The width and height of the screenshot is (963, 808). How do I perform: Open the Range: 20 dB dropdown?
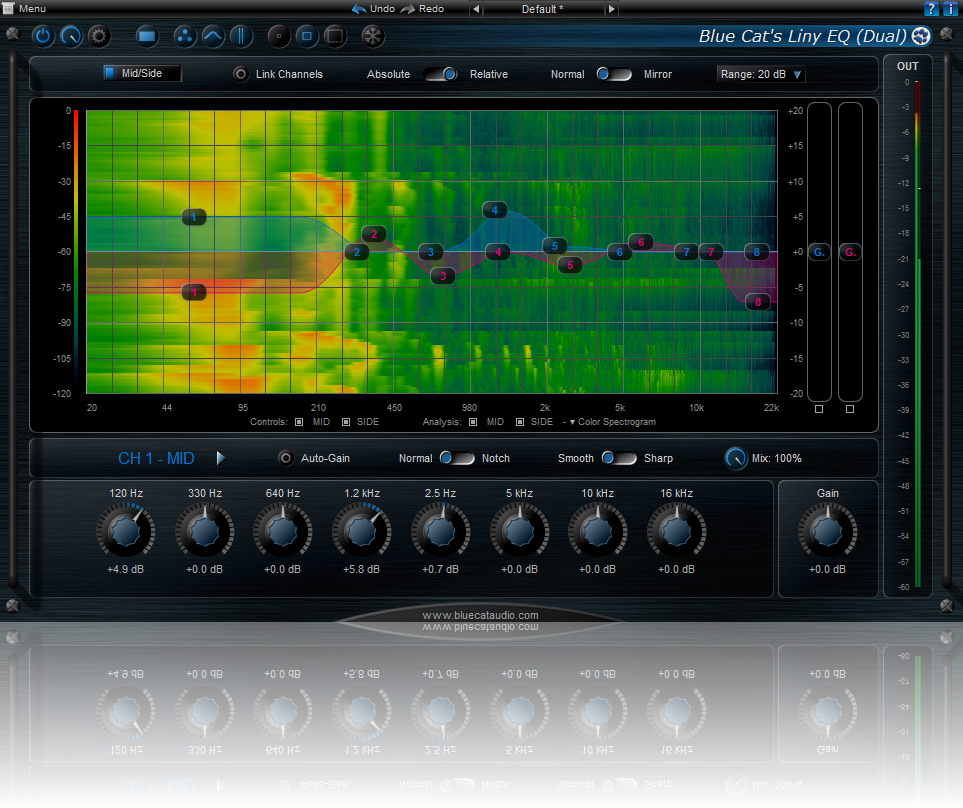[761, 74]
